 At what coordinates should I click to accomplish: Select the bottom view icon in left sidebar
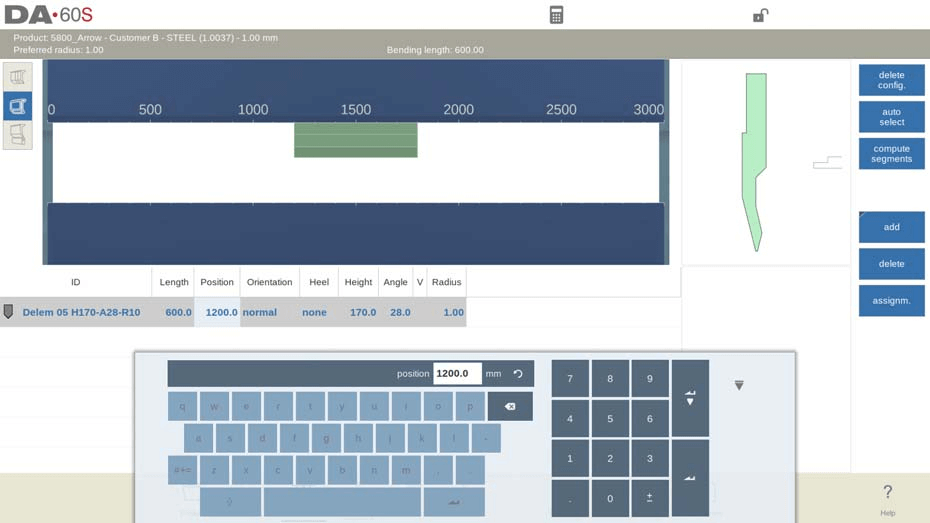click(x=18, y=134)
